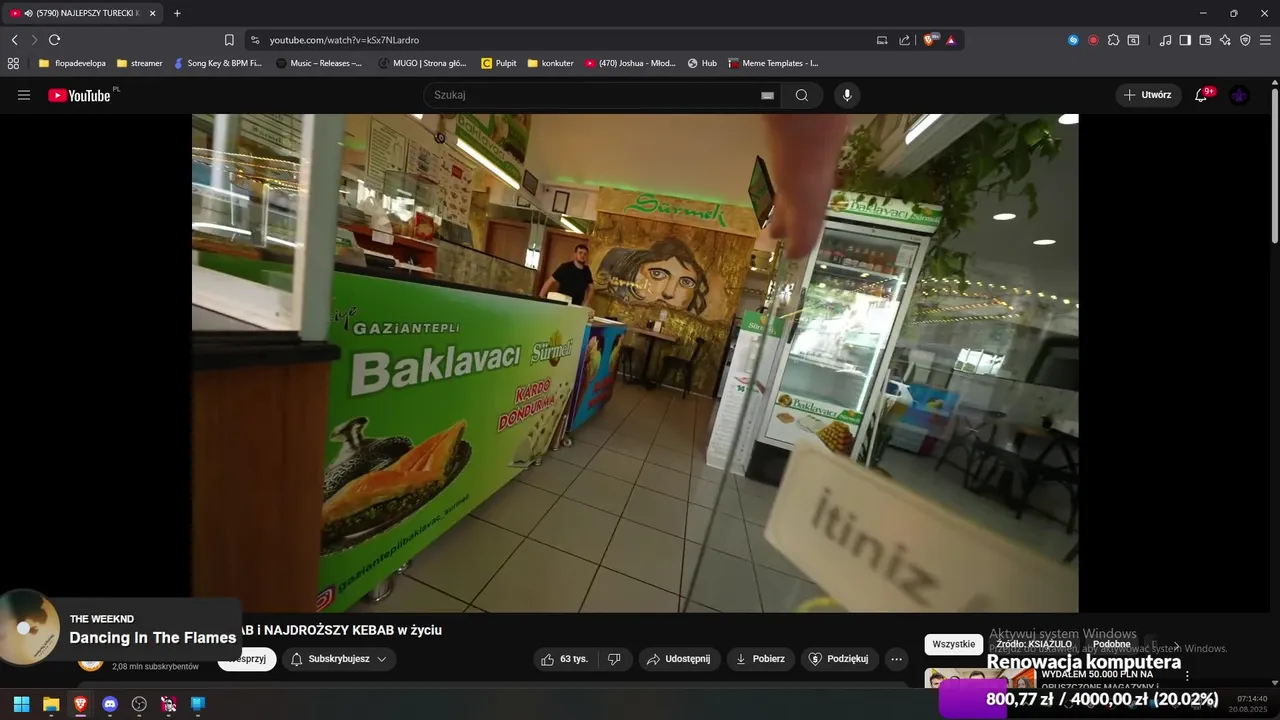Click the red record extension icon
The image size is (1280, 720).
point(1093,40)
